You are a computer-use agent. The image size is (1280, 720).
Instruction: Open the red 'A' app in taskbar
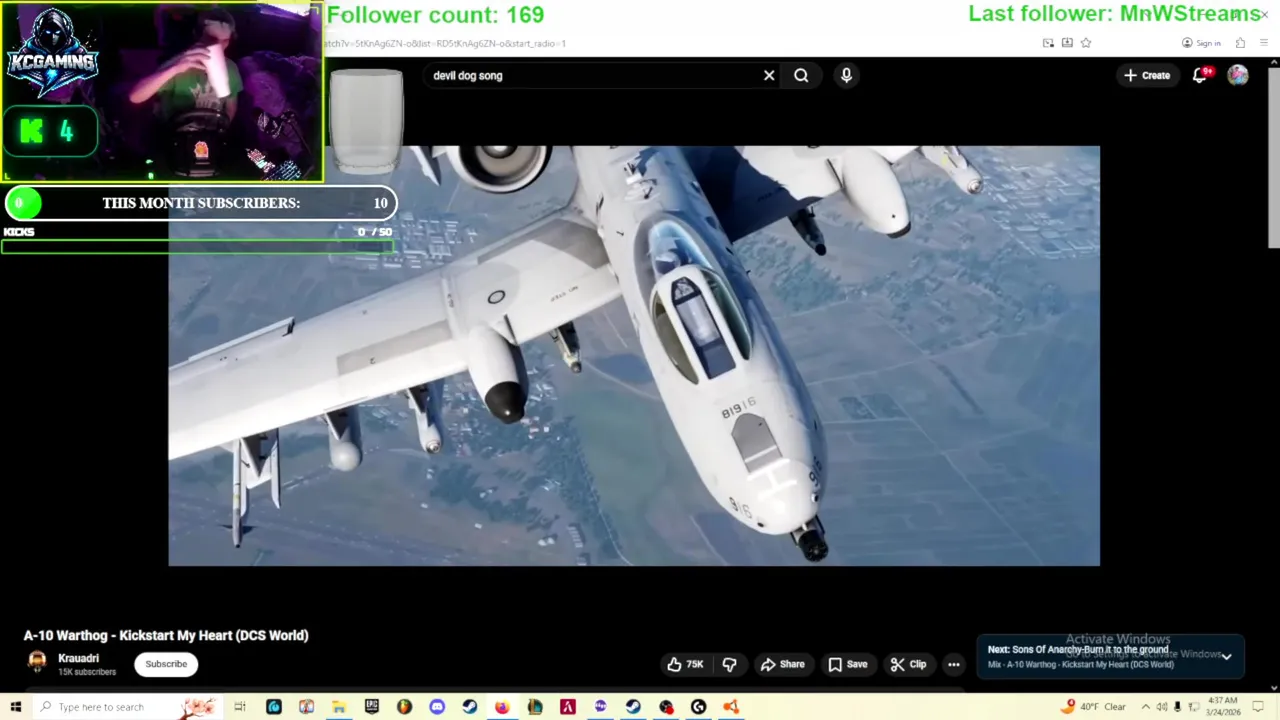[568, 707]
